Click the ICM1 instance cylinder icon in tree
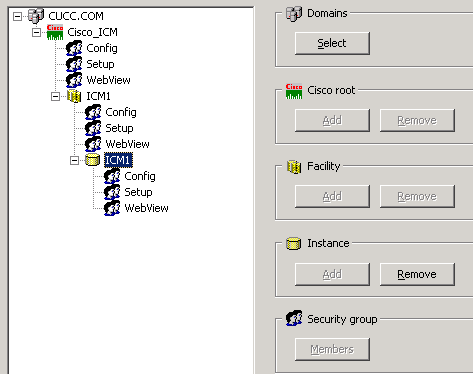The width and height of the screenshot is (473, 374). [93, 160]
